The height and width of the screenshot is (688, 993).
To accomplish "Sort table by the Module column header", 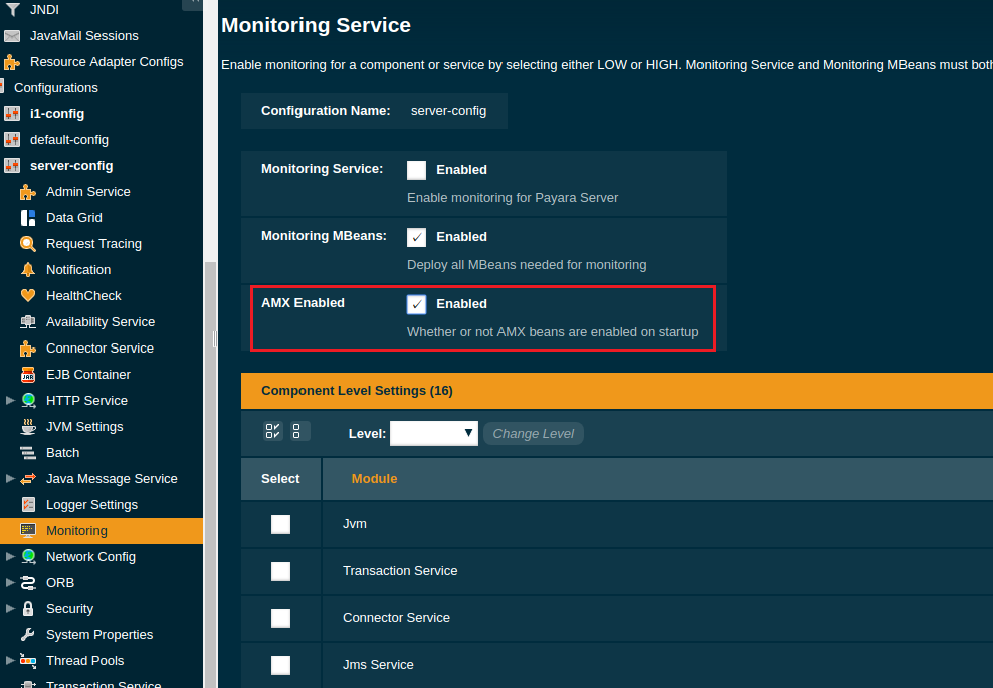I will point(374,479).
